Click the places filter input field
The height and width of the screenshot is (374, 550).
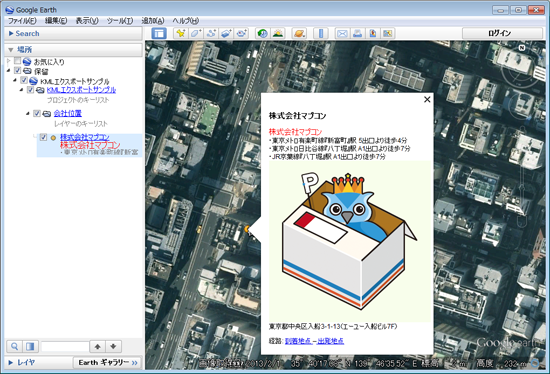click(65, 347)
